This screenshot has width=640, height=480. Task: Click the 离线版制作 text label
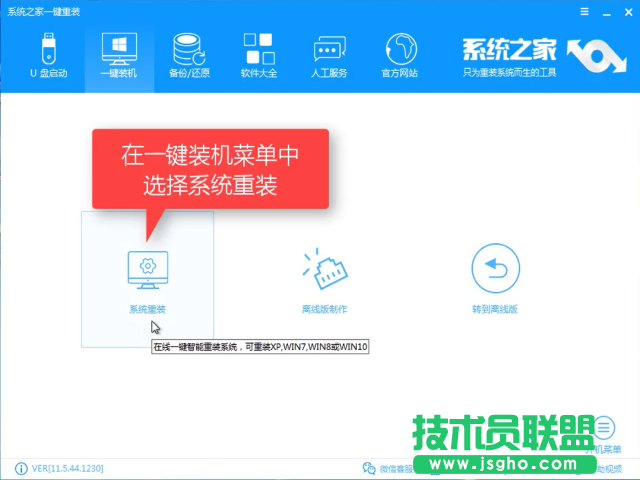pos(323,309)
